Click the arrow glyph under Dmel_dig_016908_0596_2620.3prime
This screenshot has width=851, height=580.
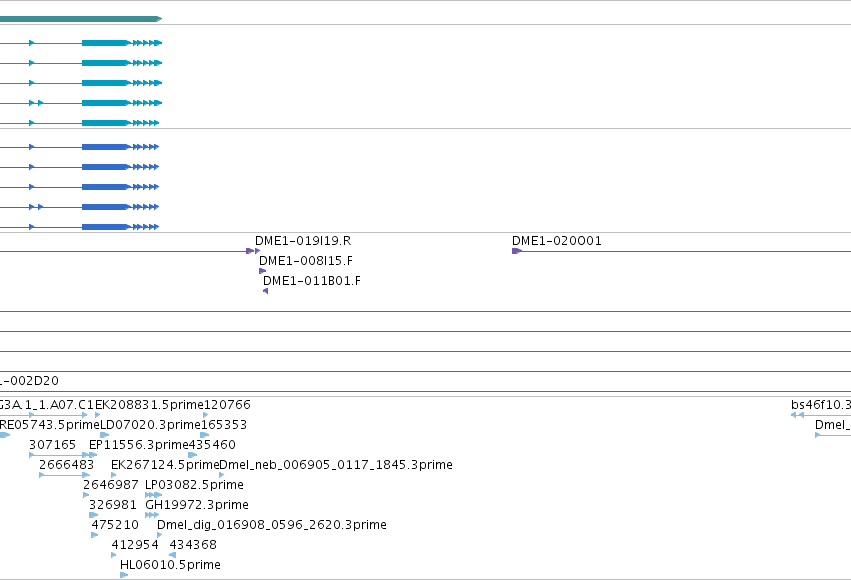(x=160, y=535)
